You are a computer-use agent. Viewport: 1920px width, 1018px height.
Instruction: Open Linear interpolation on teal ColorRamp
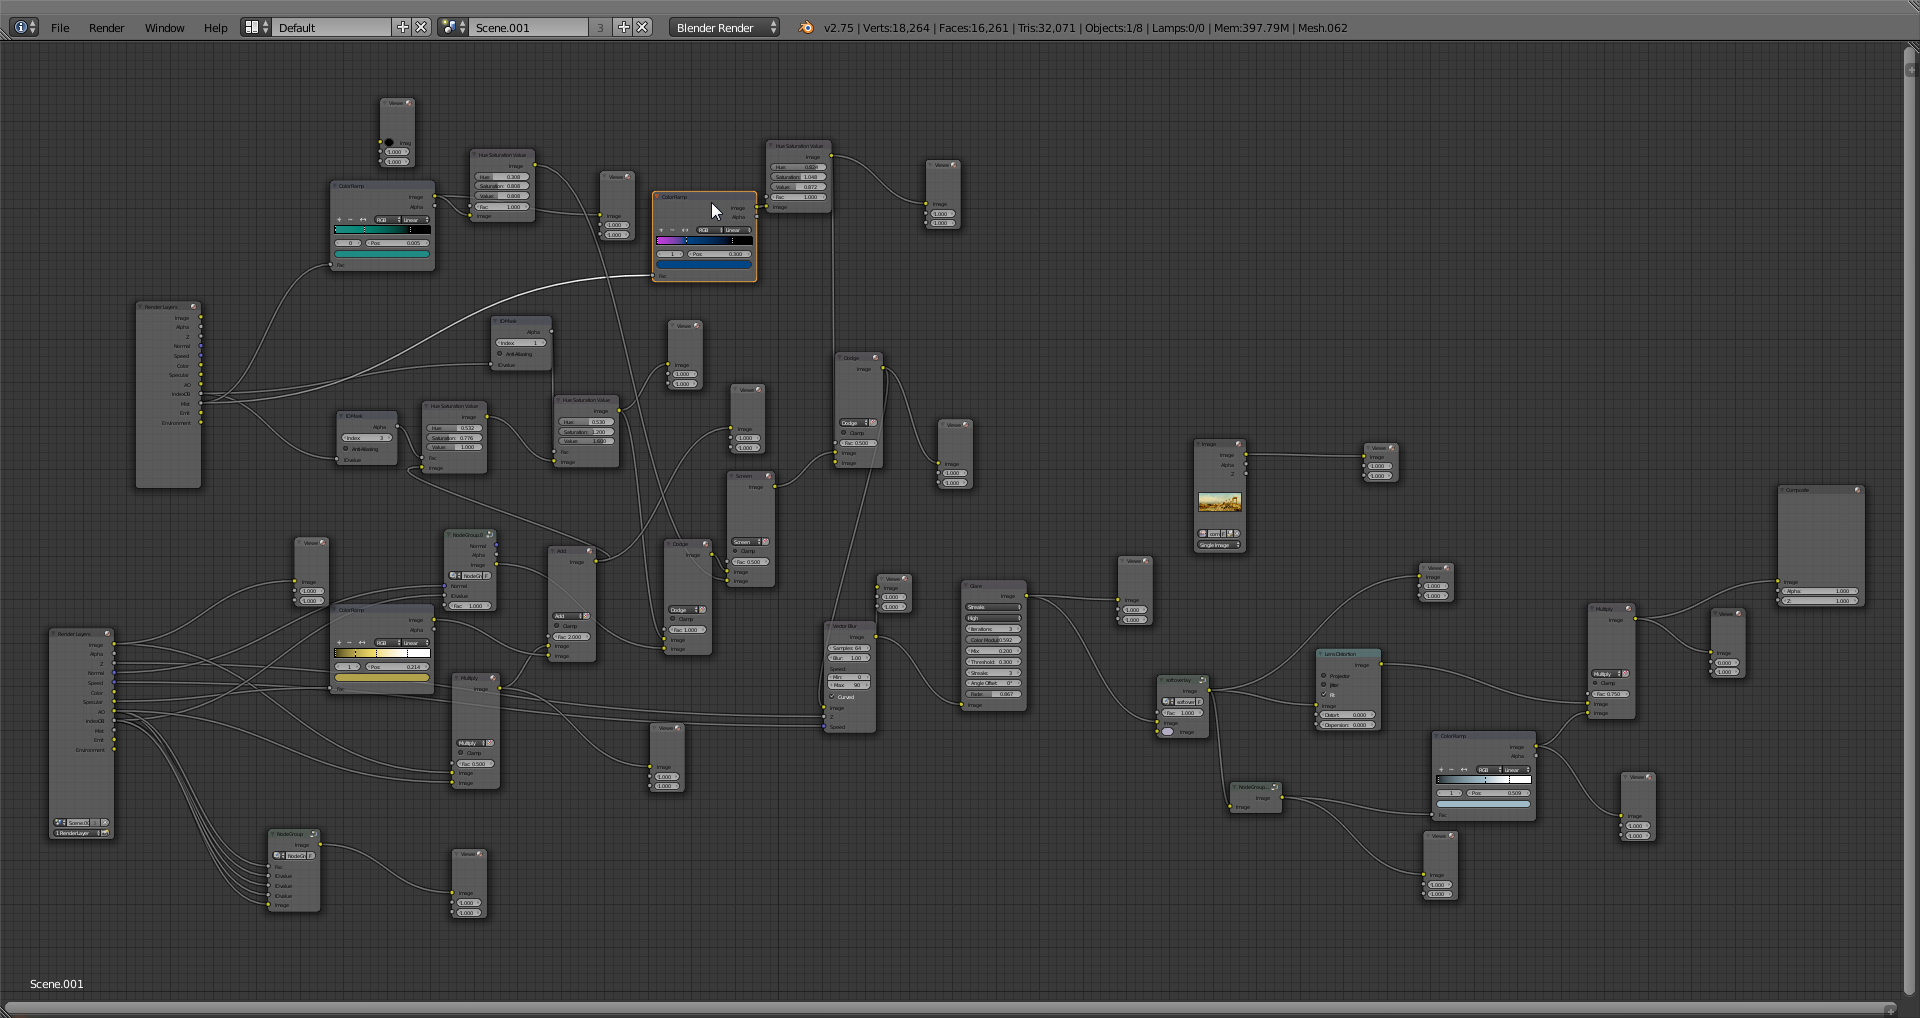416,219
